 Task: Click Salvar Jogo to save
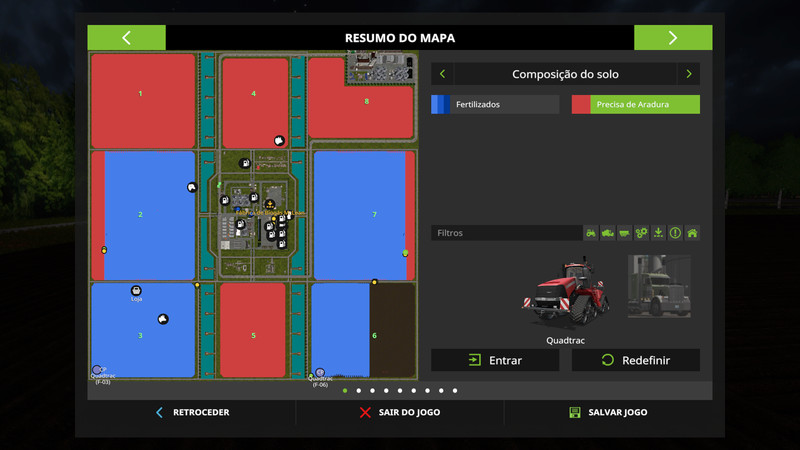[x=608, y=412]
